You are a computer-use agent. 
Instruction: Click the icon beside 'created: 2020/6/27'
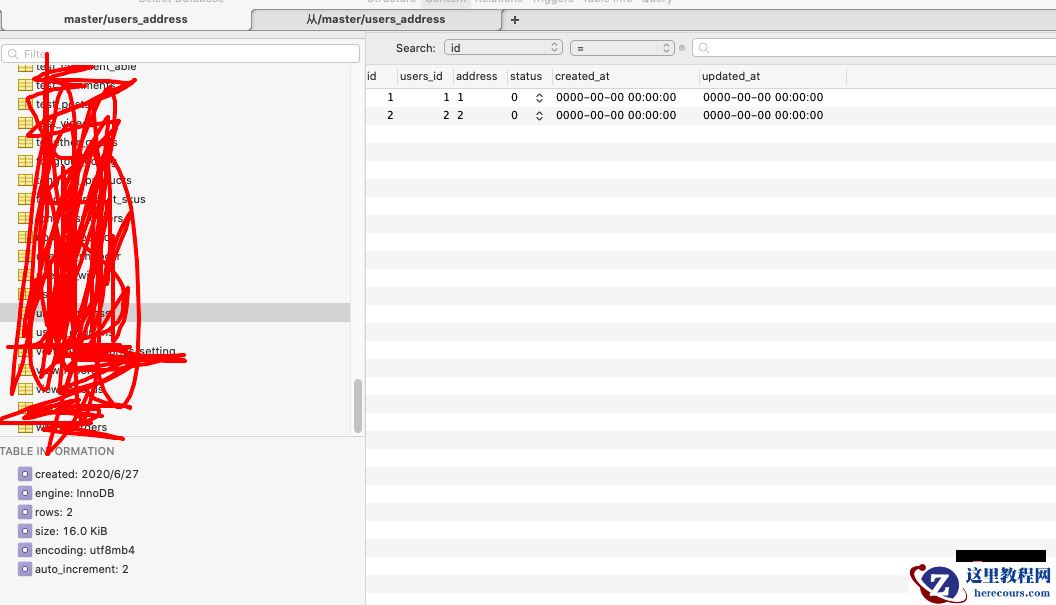pyautogui.click(x=25, y=474)
